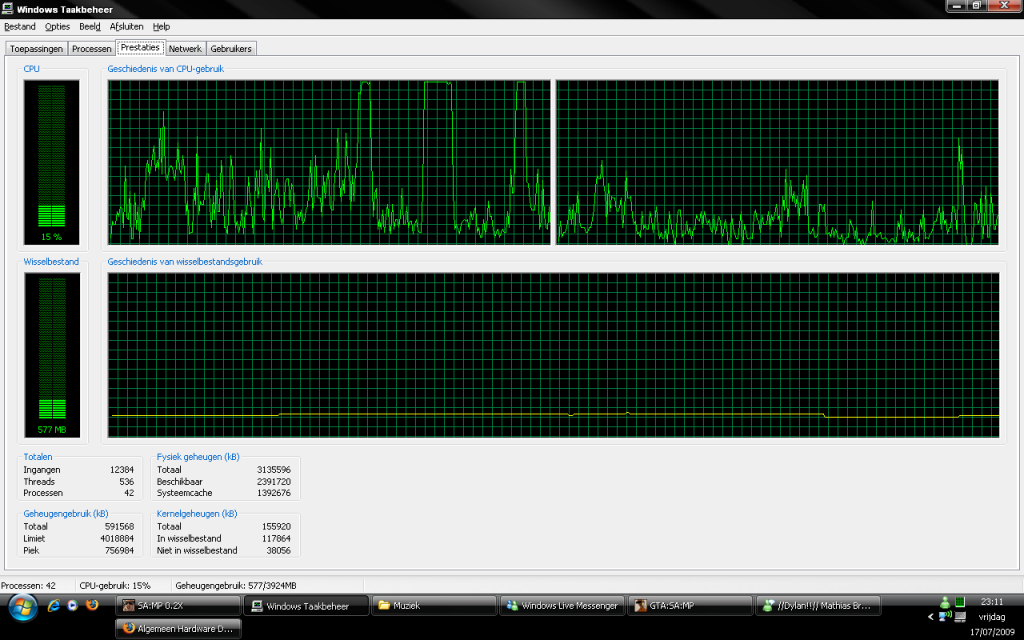The width and height of the screenshot is (1024, 640).
Task: Launch Internet Explorer from quick launch
Action: [x=54, y=605]
